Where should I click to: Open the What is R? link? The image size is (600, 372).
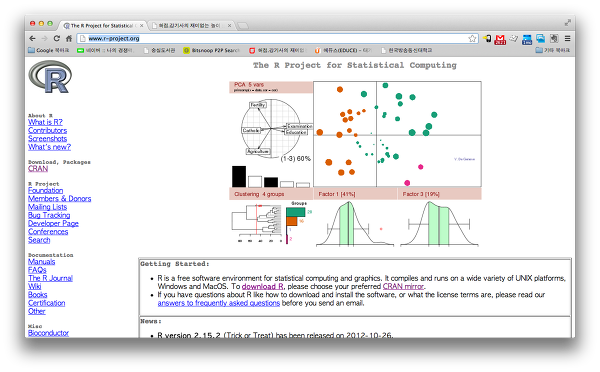pos(45,122)
